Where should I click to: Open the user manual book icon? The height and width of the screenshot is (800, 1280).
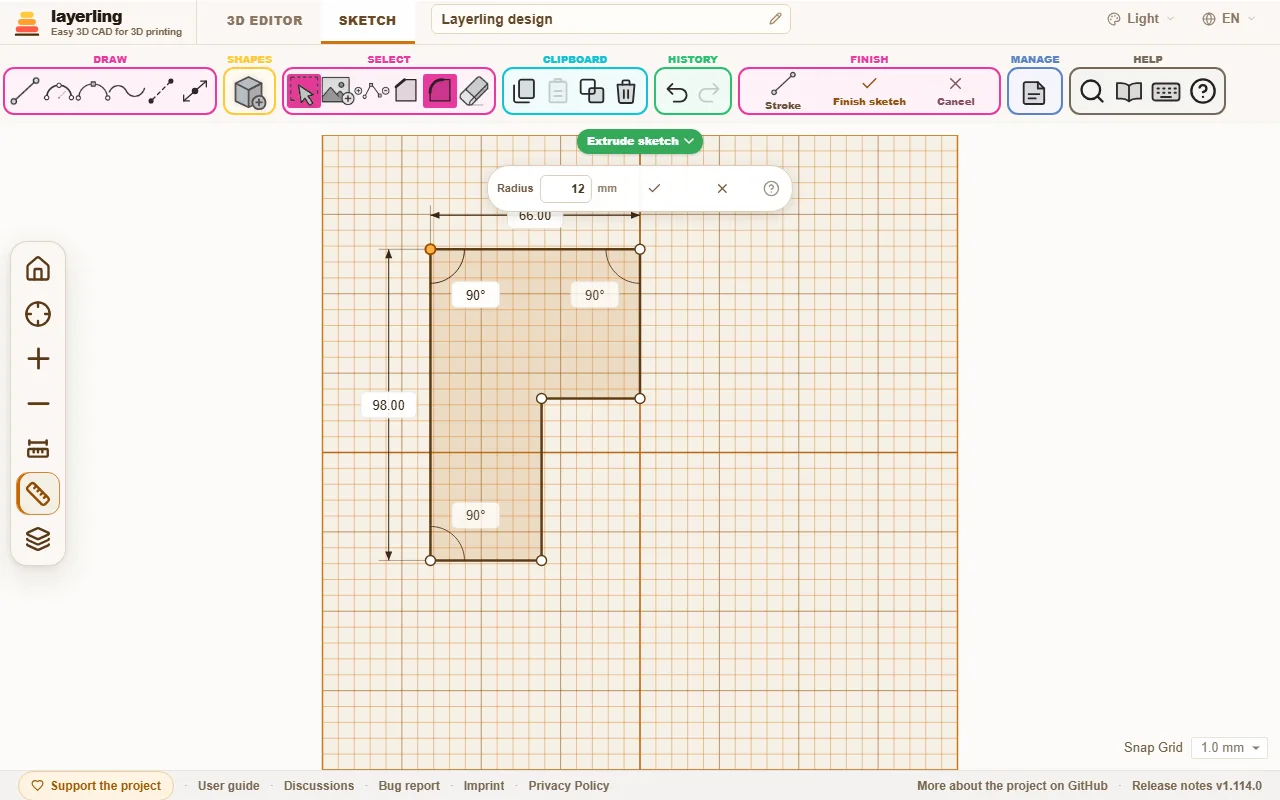tap(1129, 92)
